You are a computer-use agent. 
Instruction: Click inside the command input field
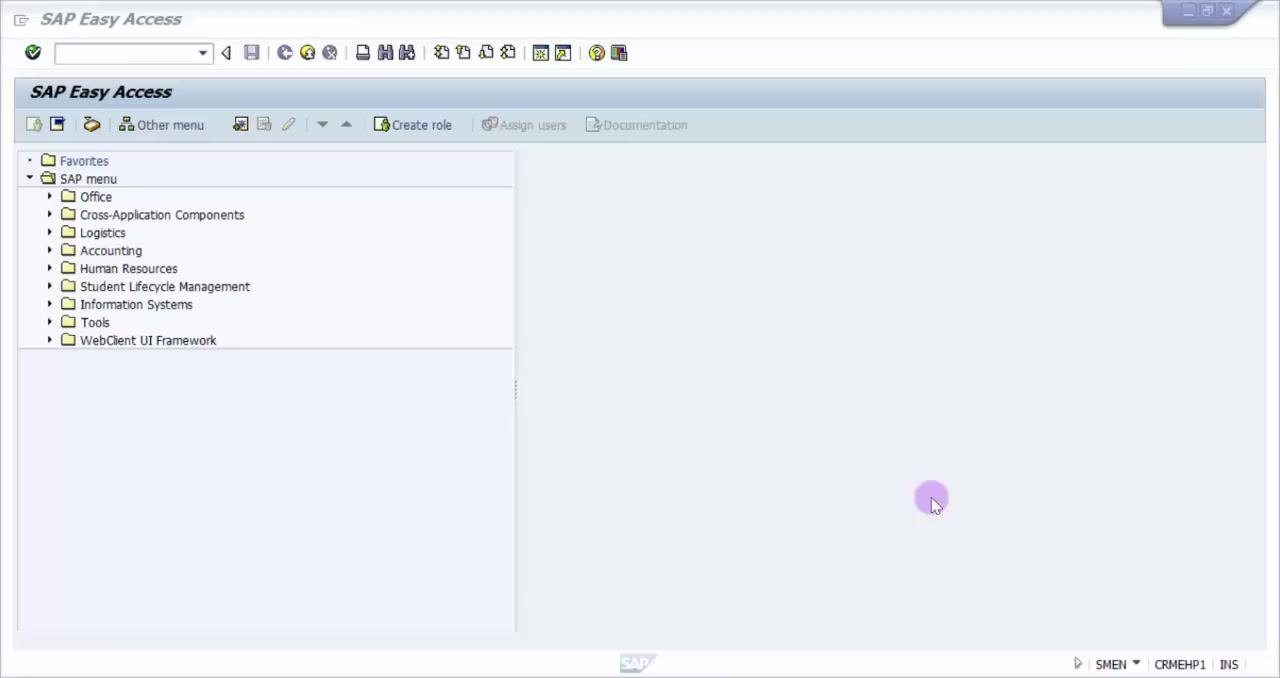click(x=125, y=53)
